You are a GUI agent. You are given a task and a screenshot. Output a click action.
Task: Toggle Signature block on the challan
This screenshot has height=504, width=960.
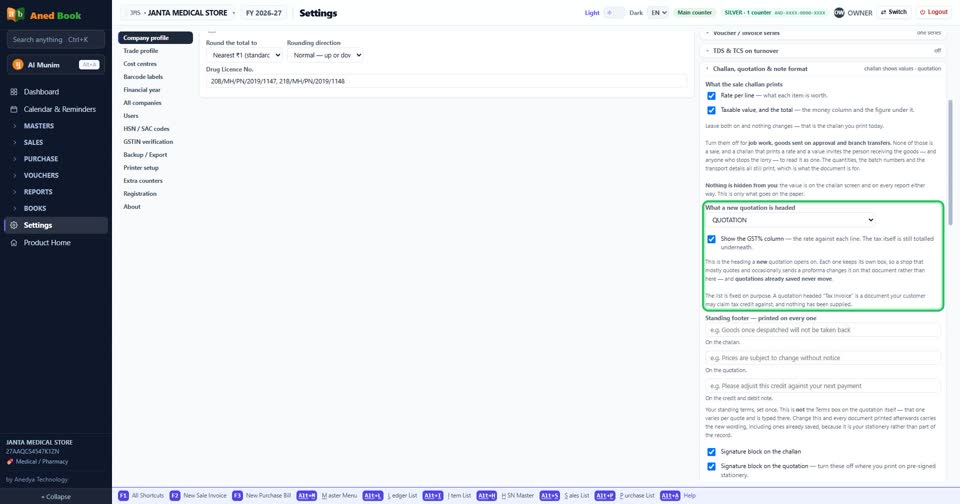coord(711,452)
